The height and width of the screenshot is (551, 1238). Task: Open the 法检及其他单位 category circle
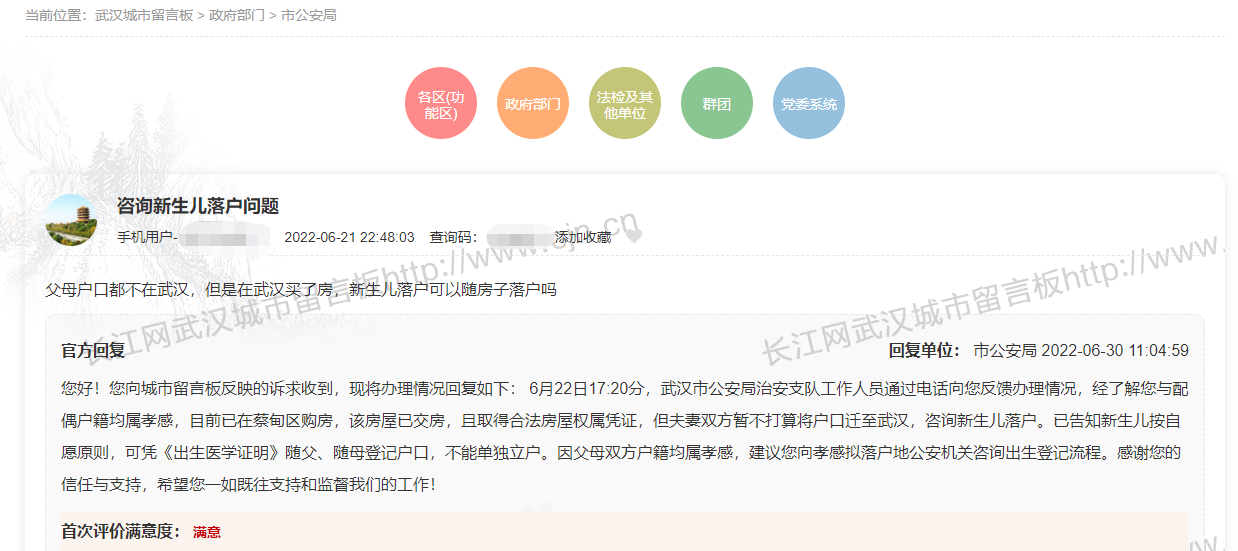pos(625,104)
